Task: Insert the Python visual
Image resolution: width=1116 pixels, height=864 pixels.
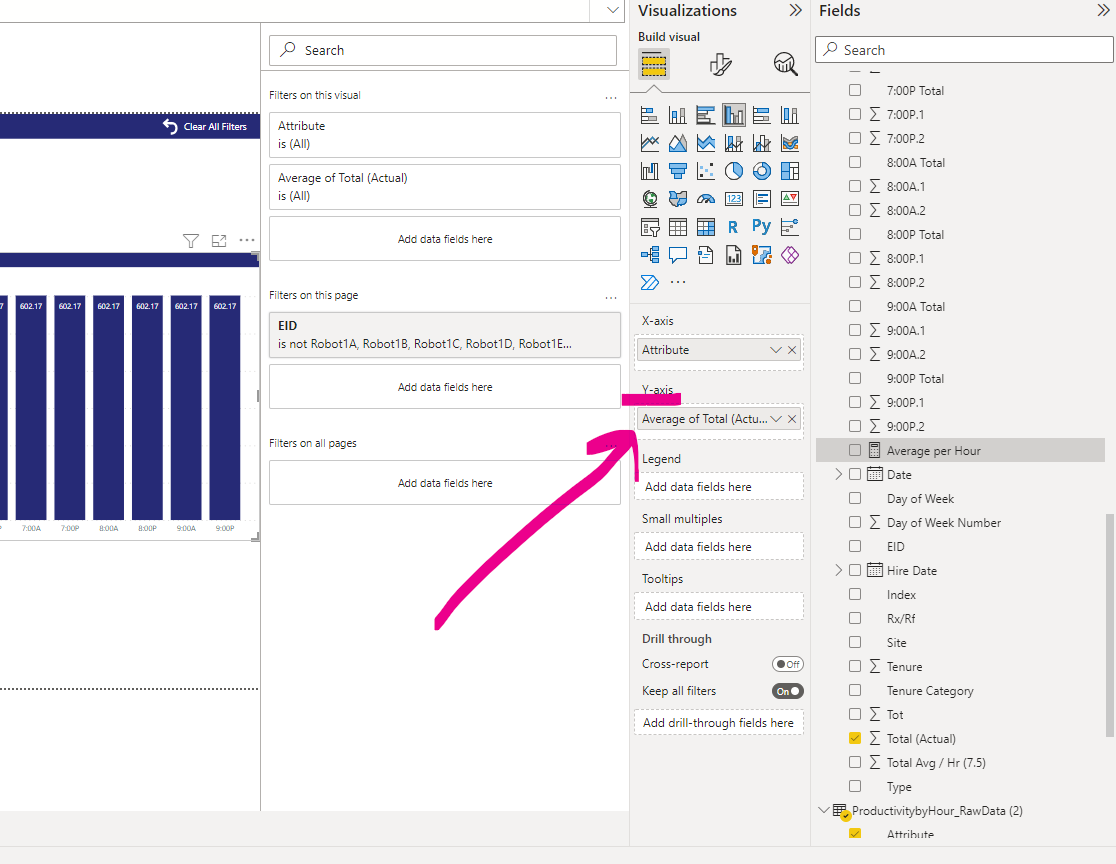Action: 762,226
